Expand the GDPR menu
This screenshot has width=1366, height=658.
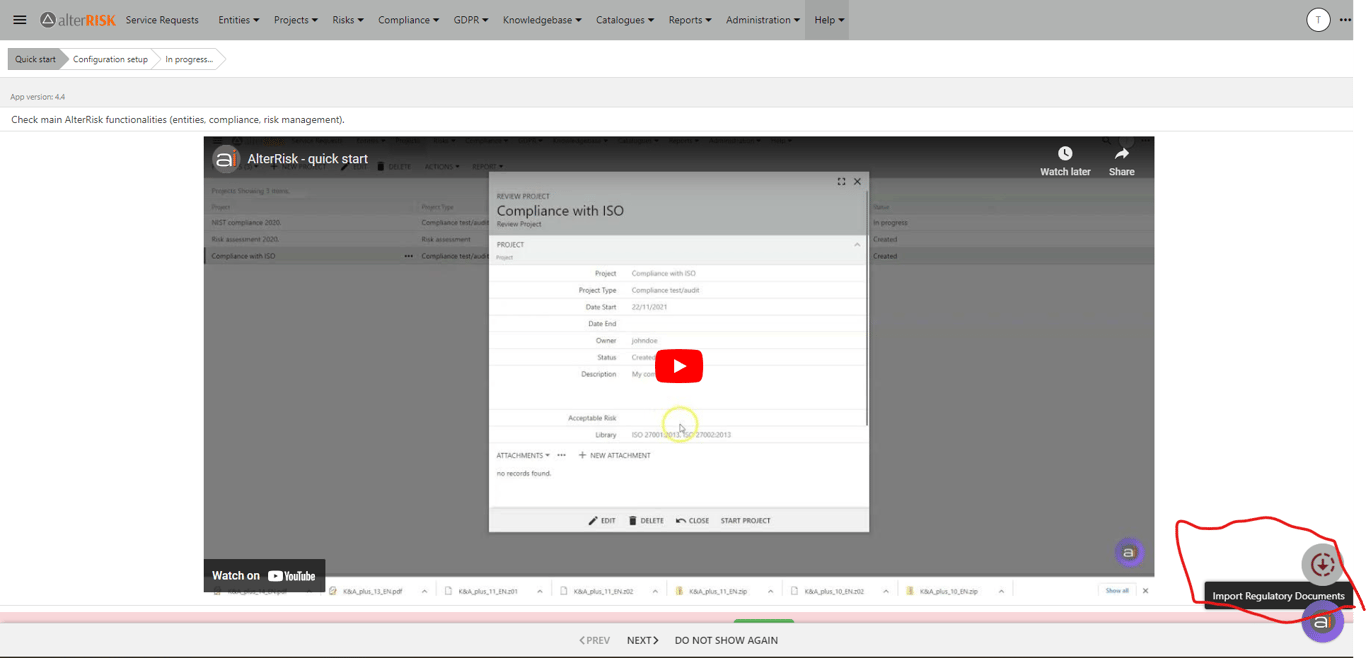pos(471,20)
